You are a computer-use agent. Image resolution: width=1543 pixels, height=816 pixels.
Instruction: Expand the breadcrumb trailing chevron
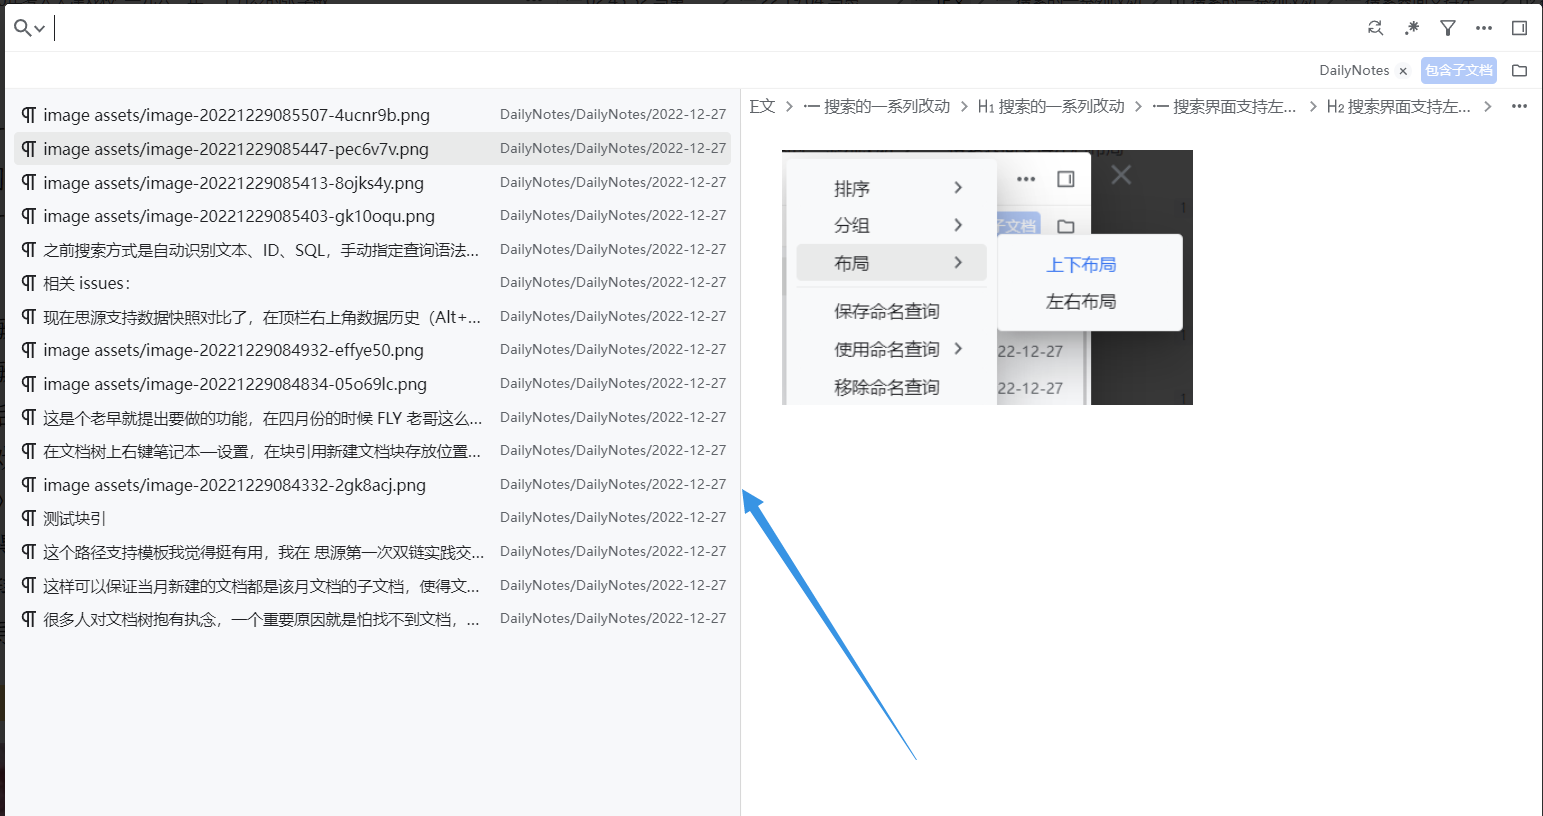(x=1488, y=106)
